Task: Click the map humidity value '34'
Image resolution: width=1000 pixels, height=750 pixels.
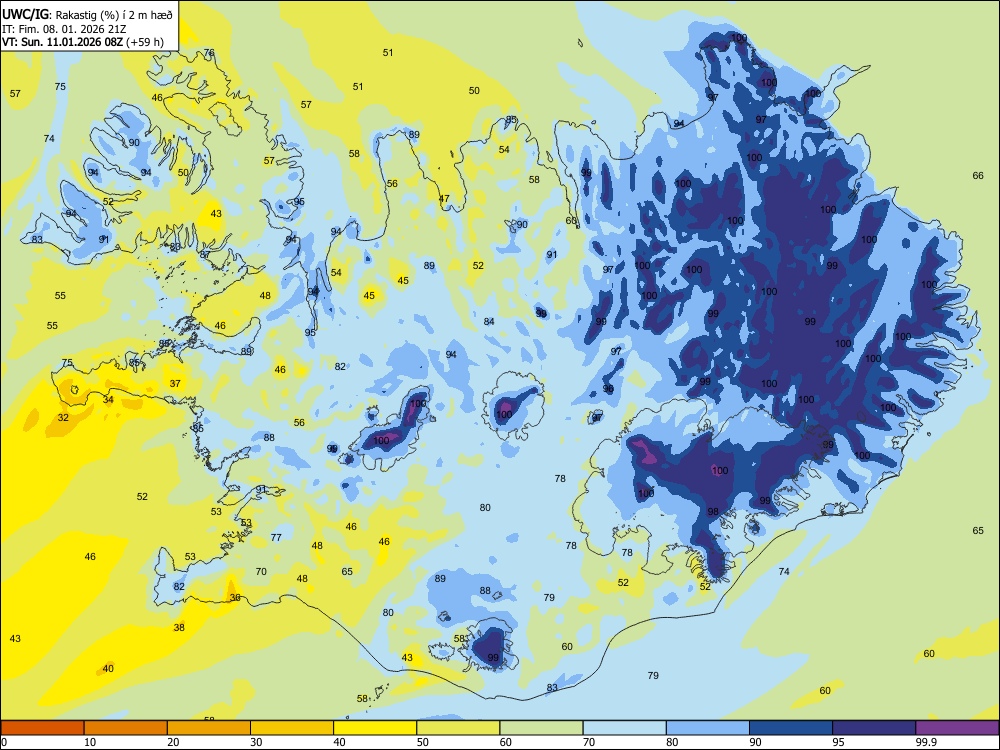Action: click(x=108, y=400)
